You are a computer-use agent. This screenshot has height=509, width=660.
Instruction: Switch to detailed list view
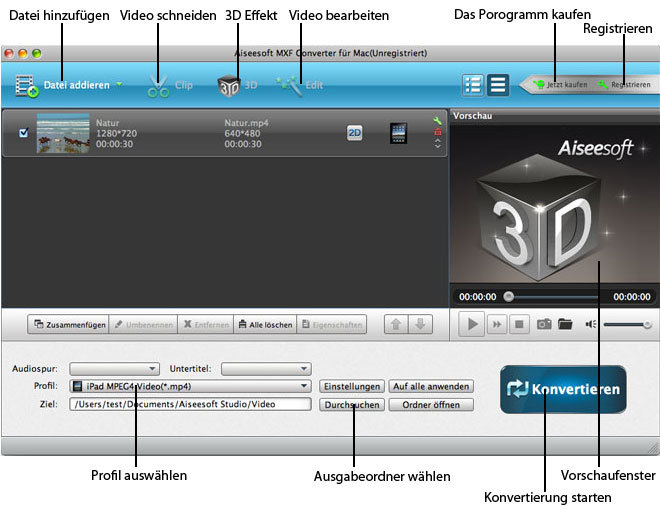473,85
